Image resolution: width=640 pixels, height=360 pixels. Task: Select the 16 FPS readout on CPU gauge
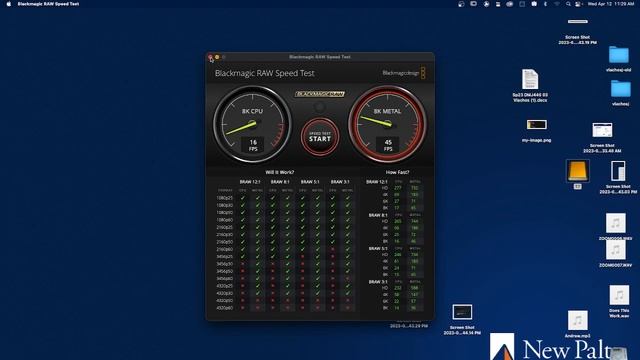point(253,145)
